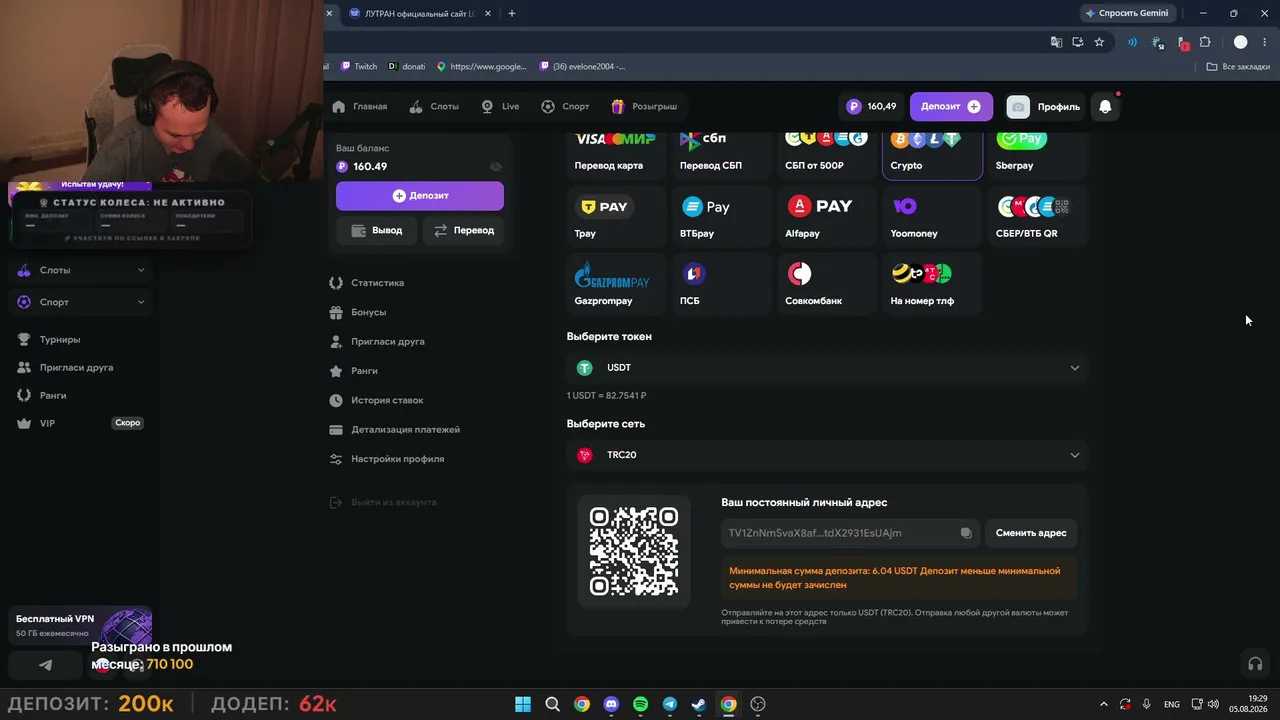Open the Розыгрыш giveaway tab
The height and width of the screenshot is (720, 1280).
[x=644, y=106]
